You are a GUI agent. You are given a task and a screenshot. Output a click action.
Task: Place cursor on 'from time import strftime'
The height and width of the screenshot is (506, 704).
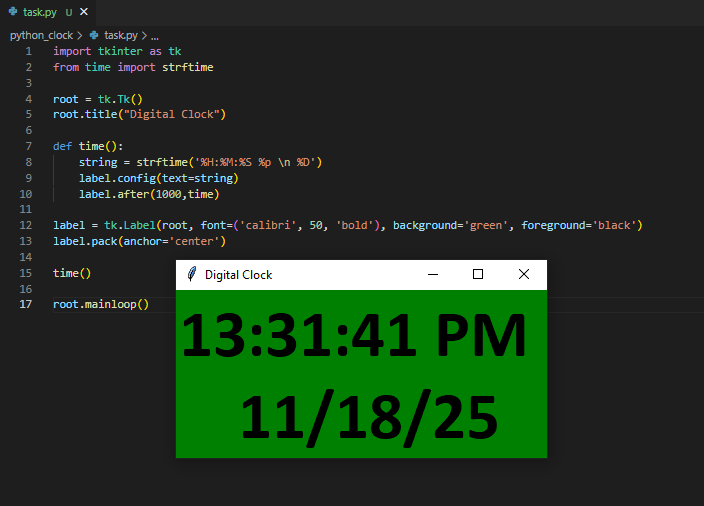click(x=133, y=67)
